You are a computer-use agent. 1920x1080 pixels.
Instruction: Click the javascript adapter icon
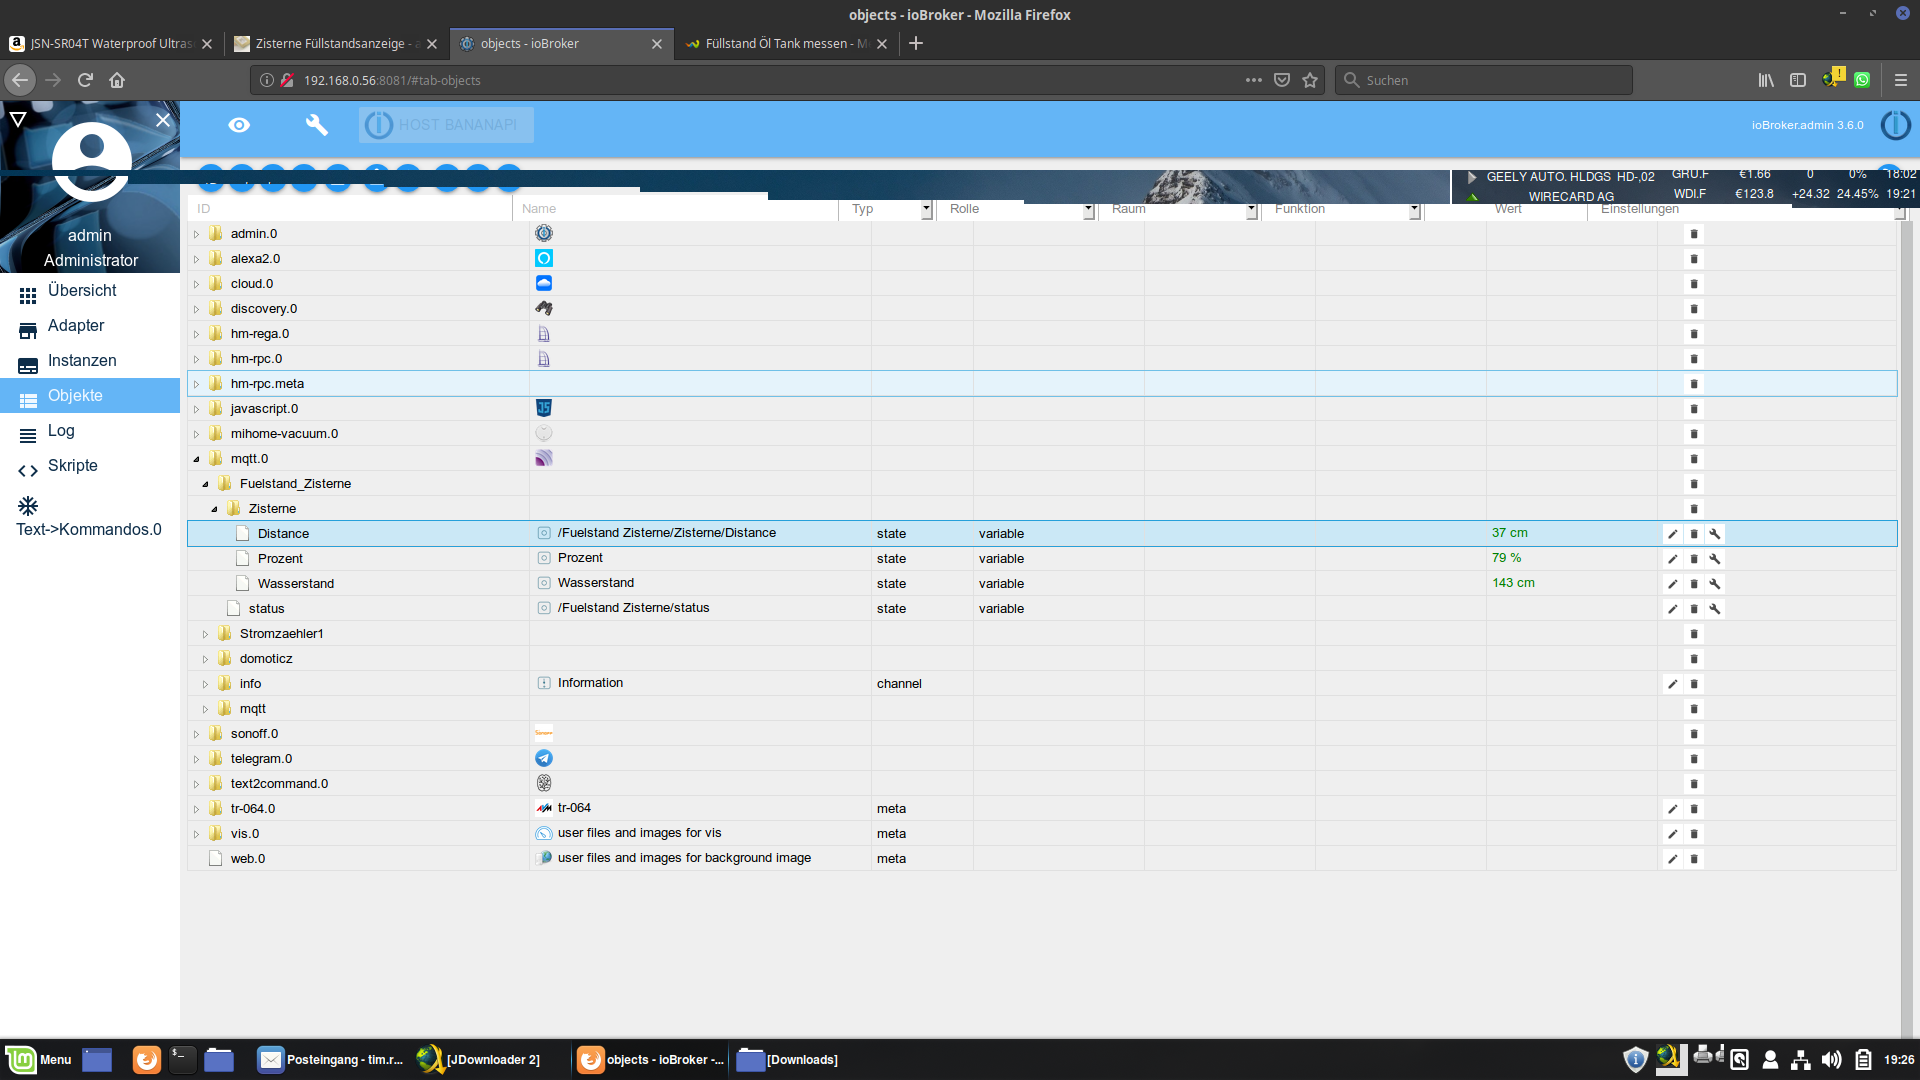coord(543,407)
